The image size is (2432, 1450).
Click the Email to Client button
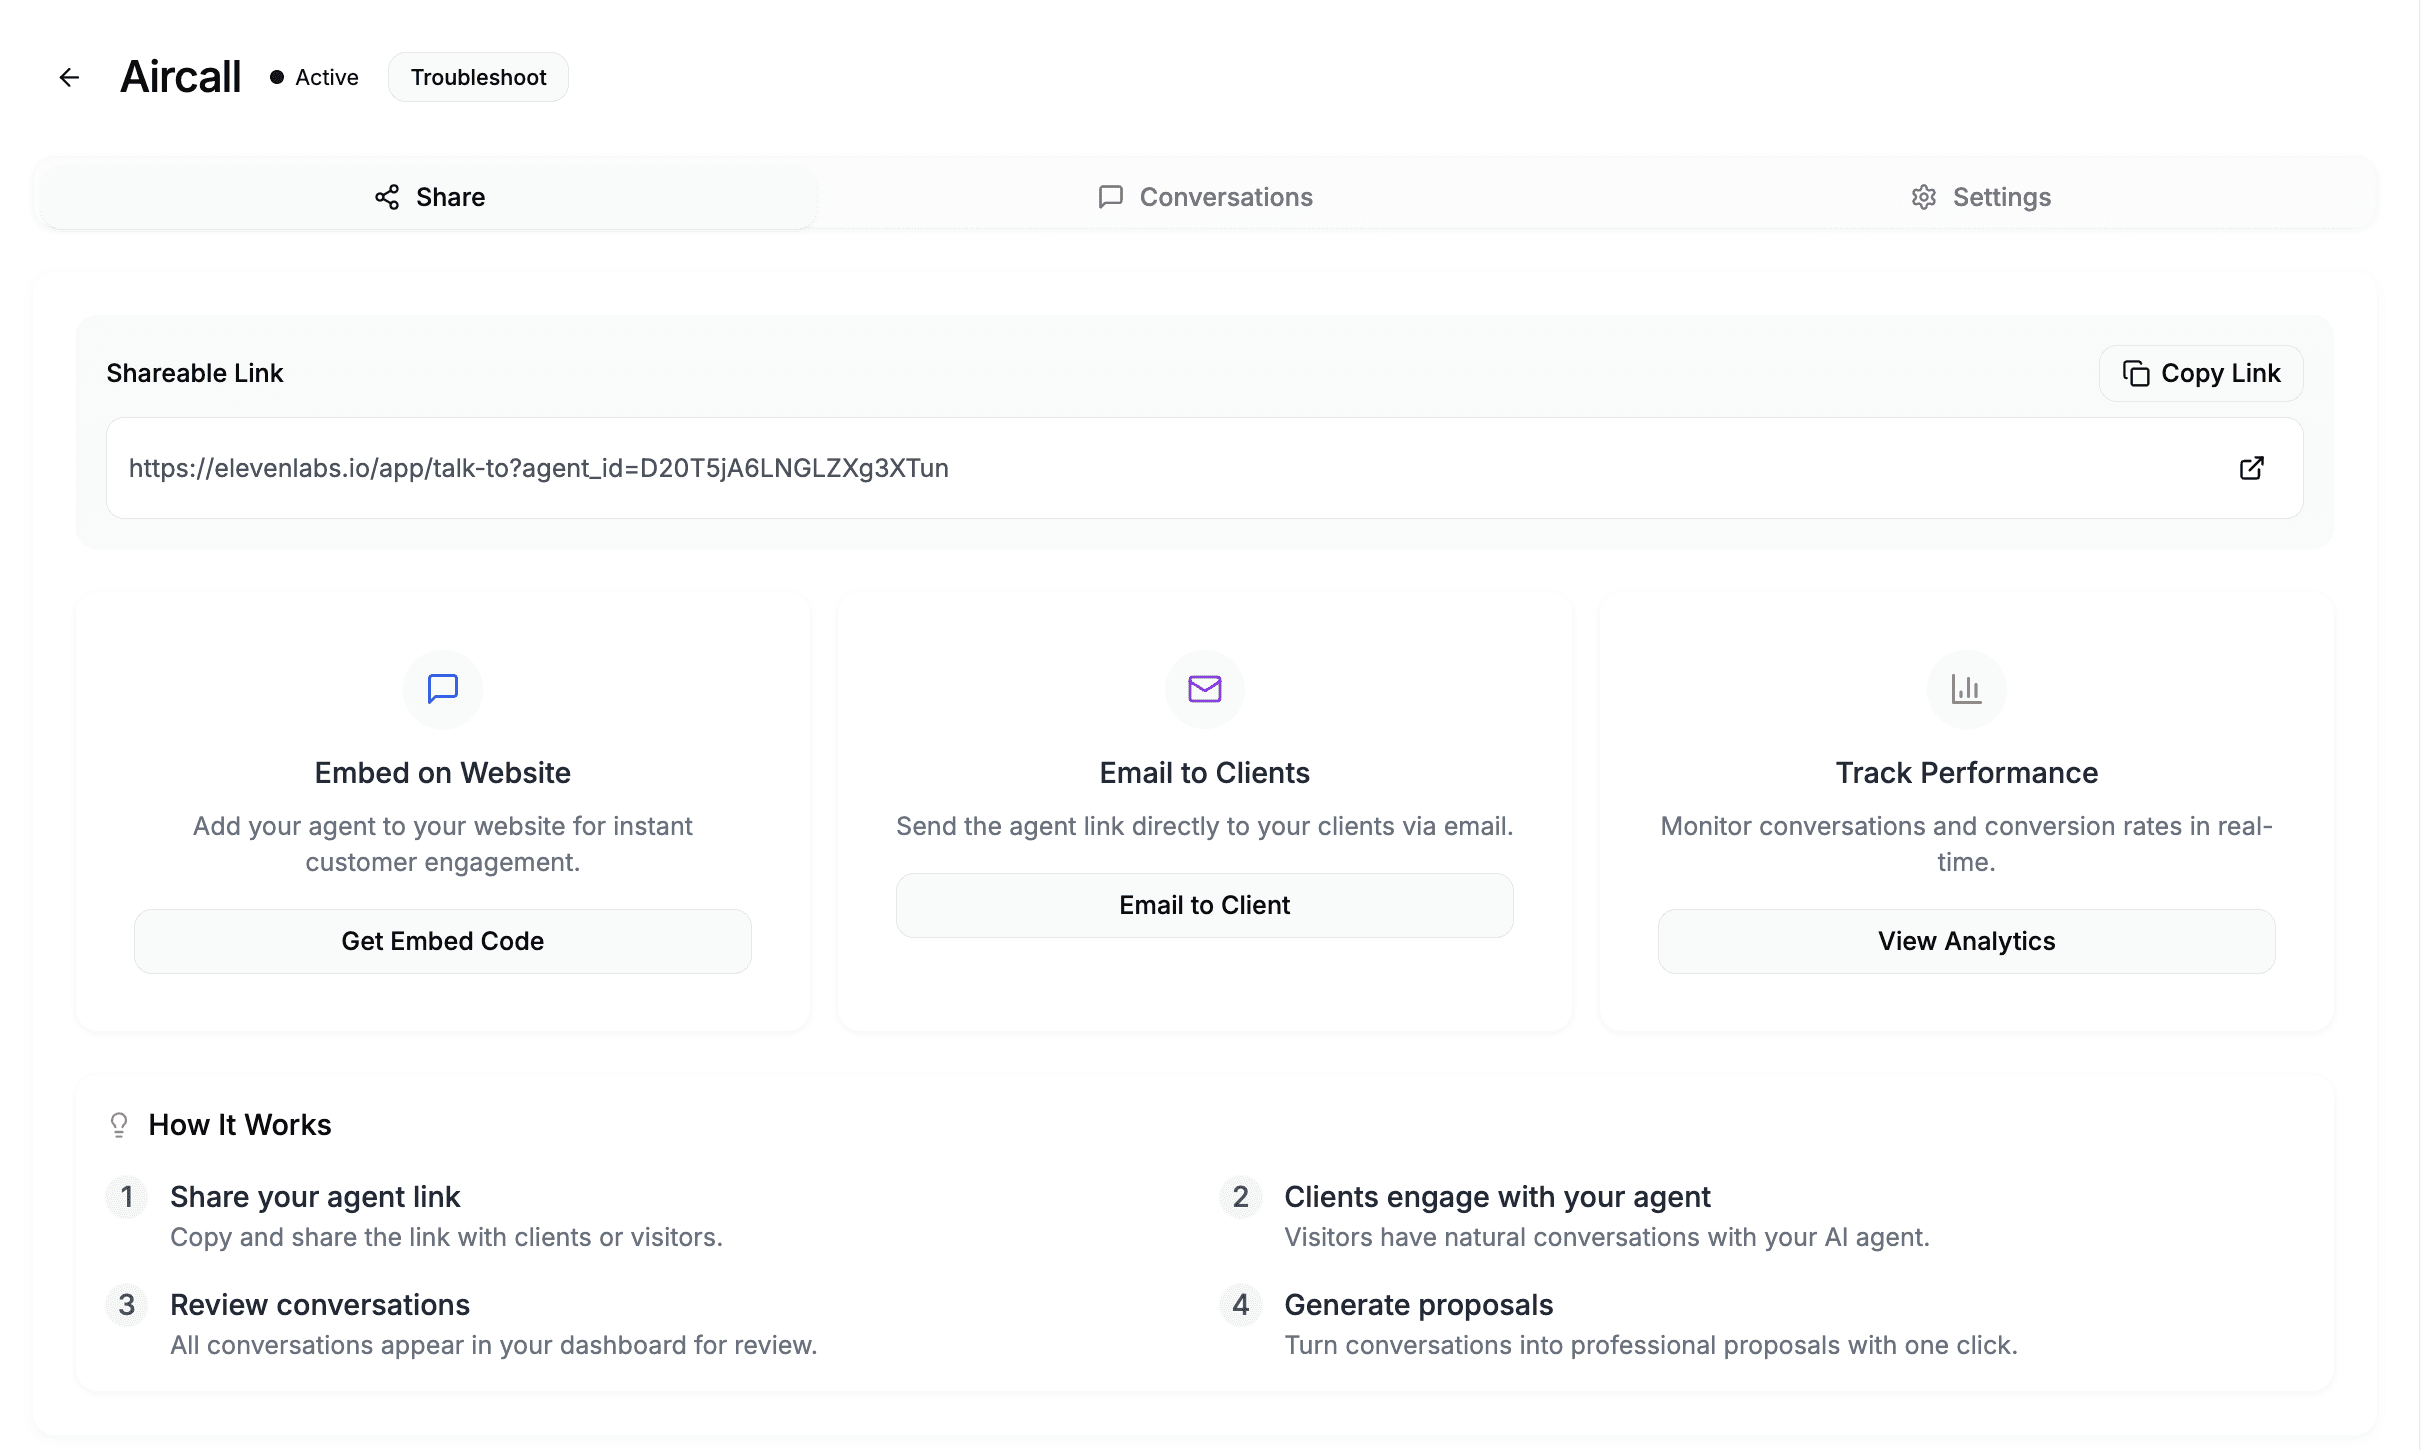coord(1204,905)
